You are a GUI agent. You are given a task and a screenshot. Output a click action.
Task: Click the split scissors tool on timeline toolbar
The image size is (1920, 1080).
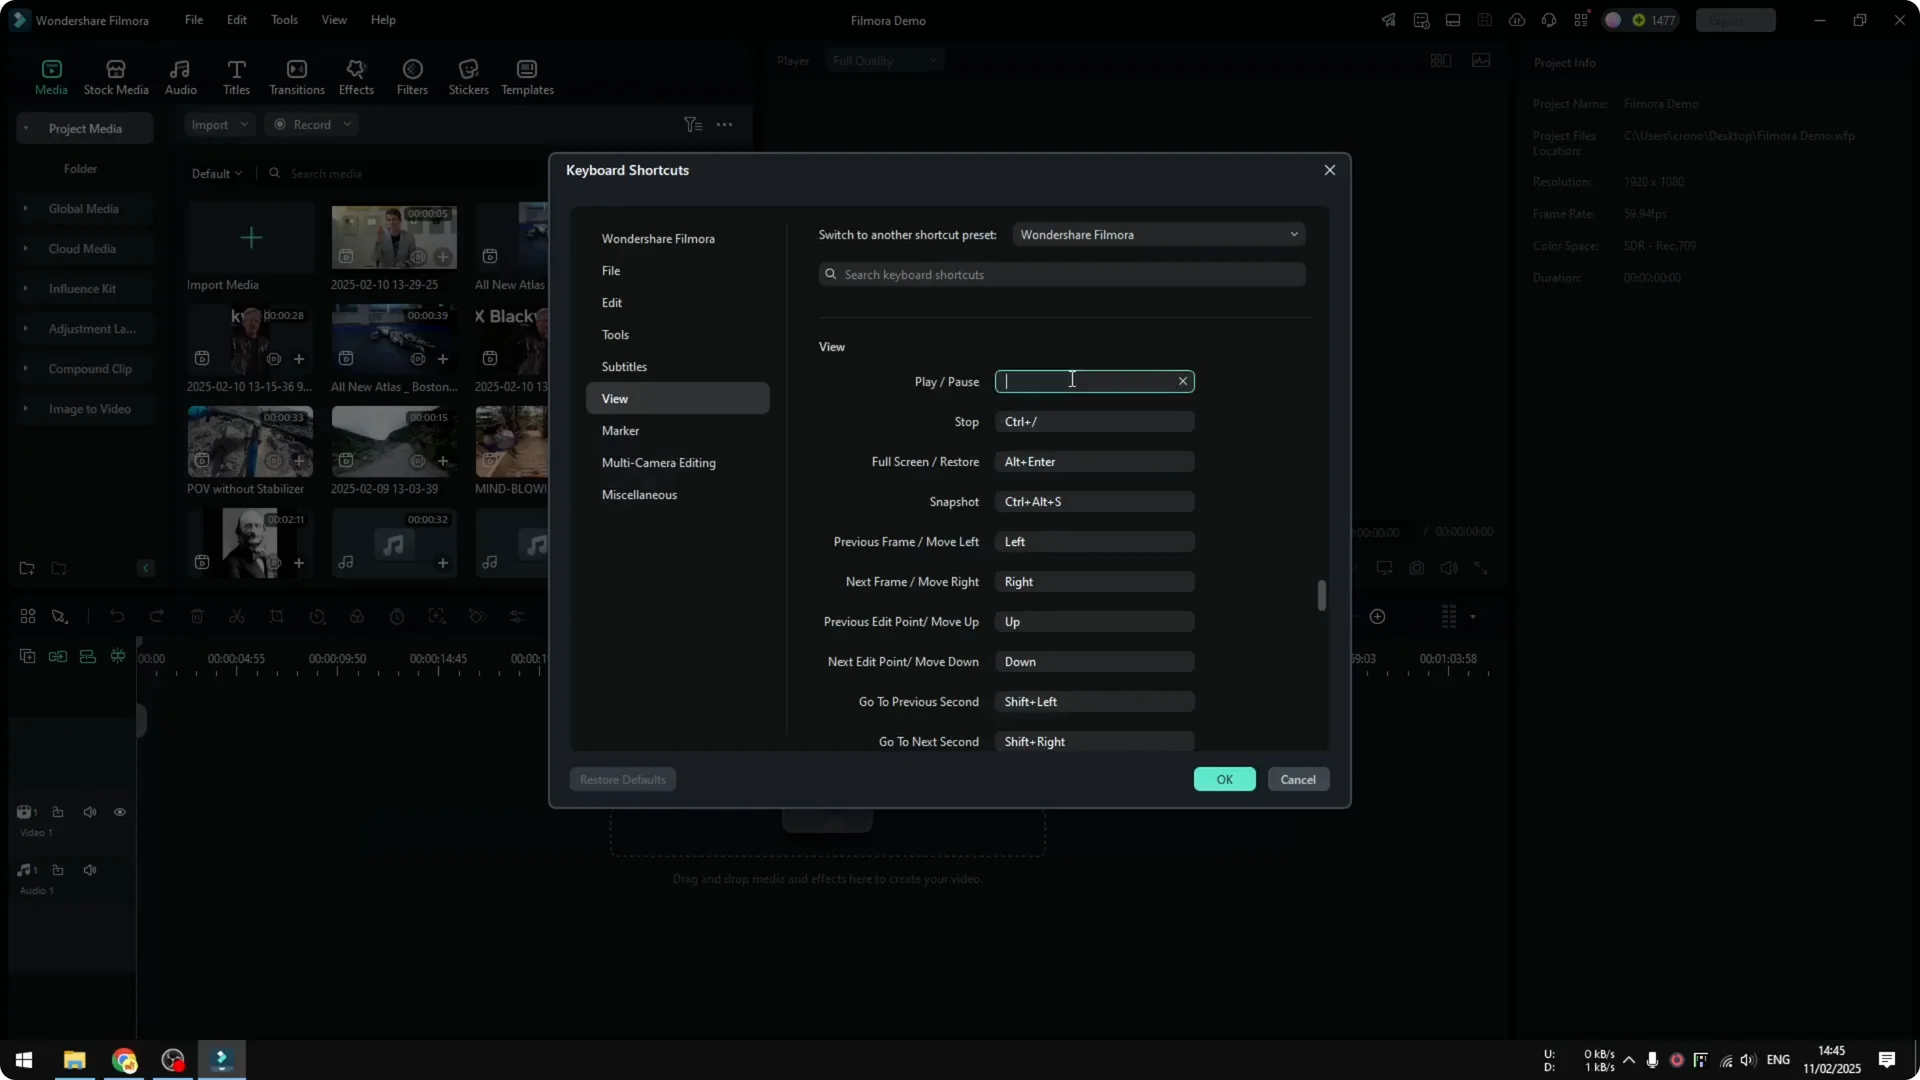click(237, 616)
